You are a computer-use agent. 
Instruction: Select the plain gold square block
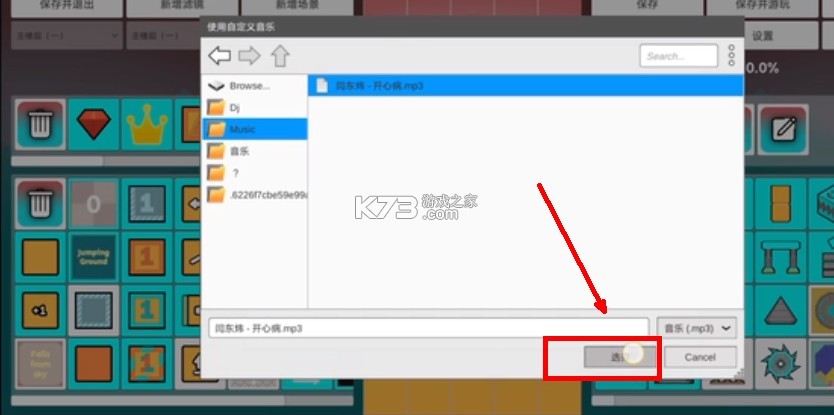click(40, 257)
